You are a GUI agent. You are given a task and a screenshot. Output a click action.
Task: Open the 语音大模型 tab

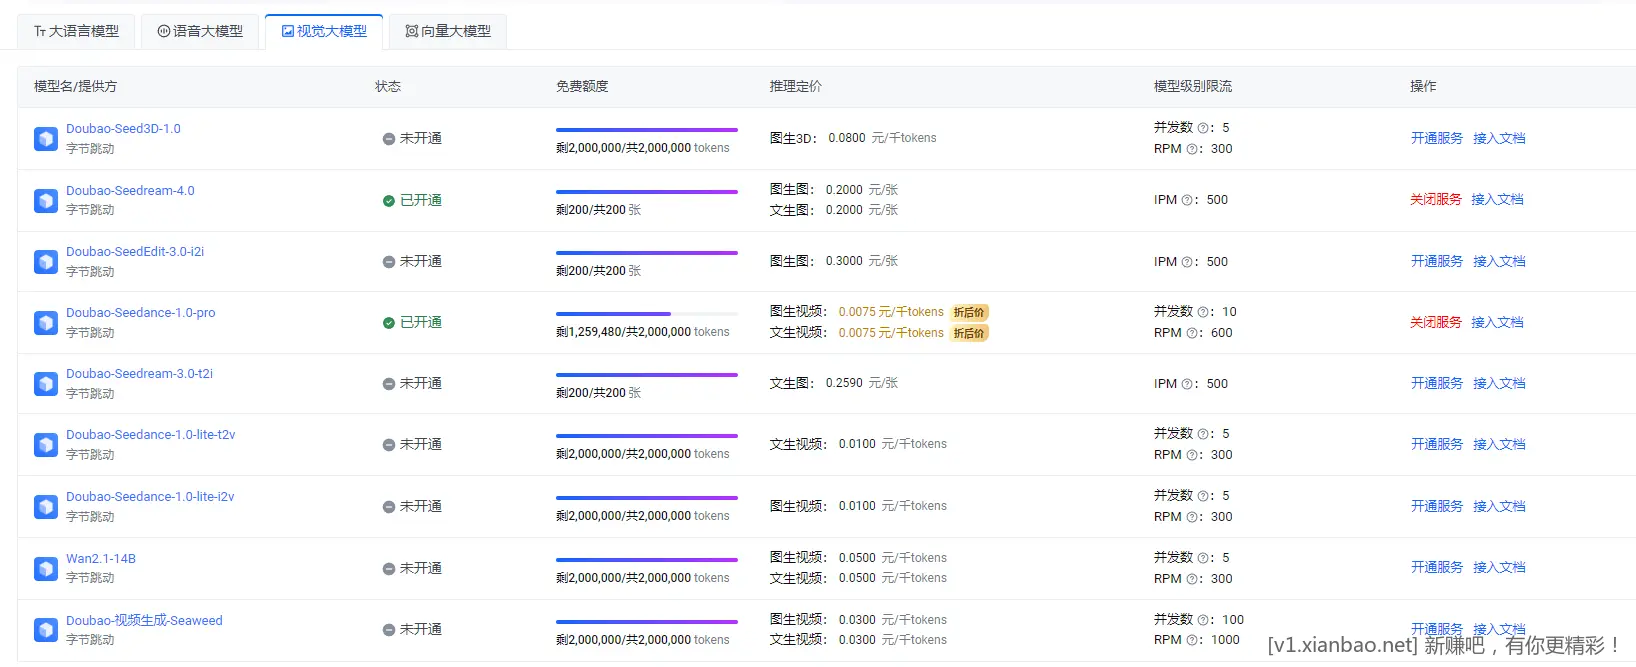[x=200, y=31]
